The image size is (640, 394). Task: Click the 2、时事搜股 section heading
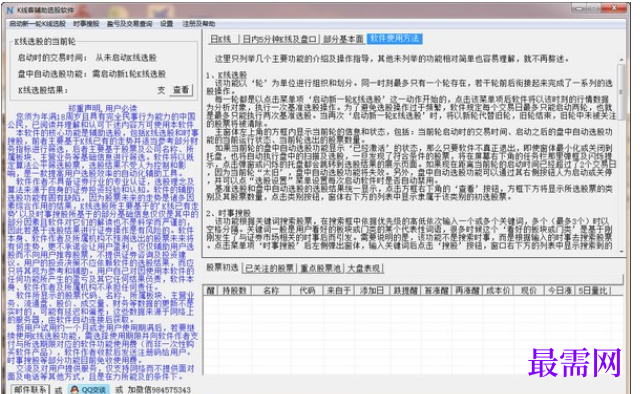click(x=228, y=213)
